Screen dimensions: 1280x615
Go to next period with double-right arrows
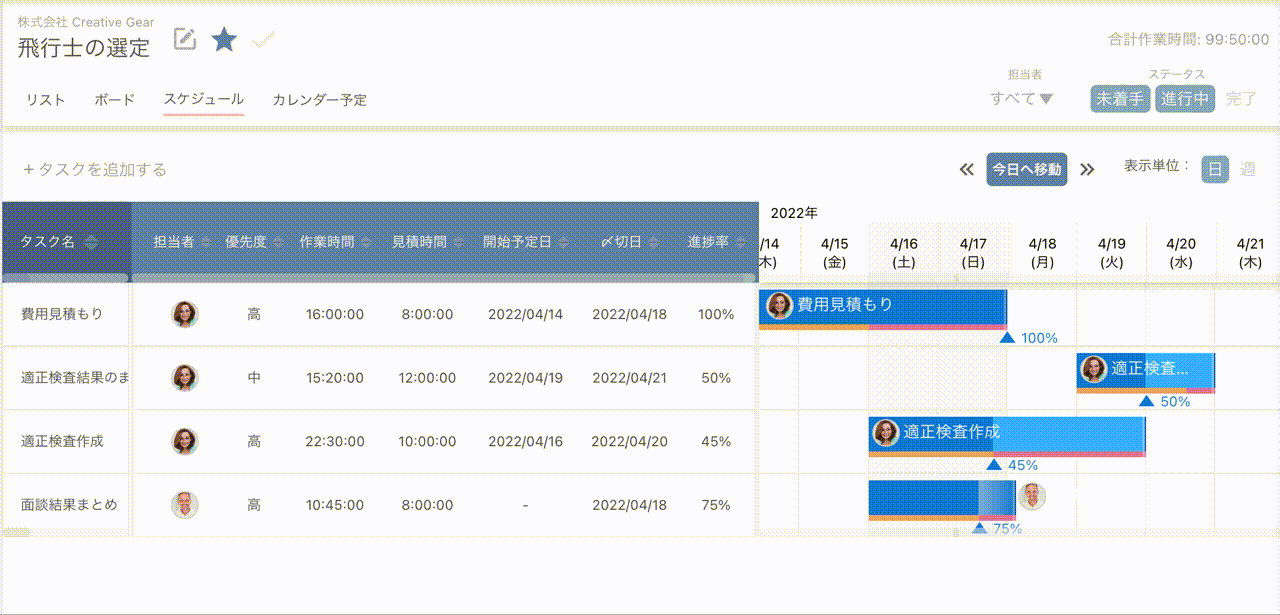[1088, 169]
